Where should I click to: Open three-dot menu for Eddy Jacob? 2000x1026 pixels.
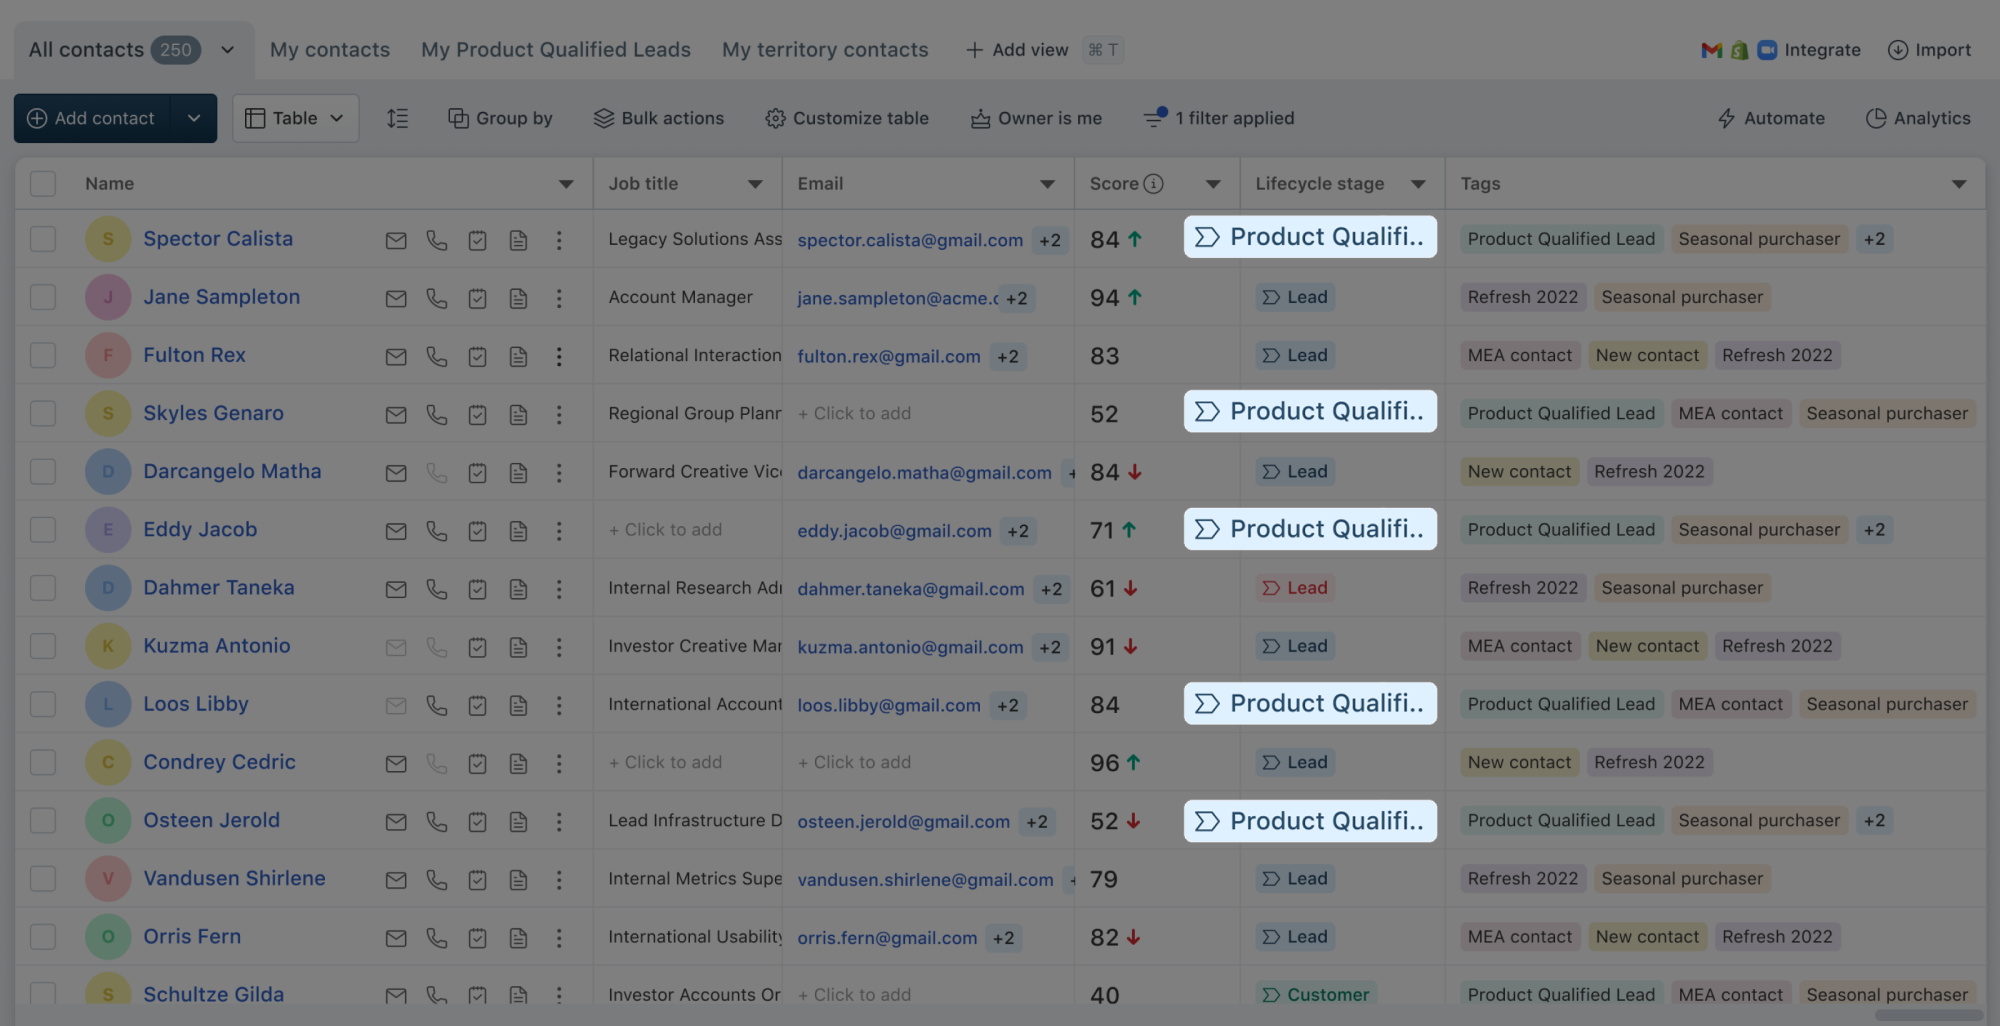559,530
